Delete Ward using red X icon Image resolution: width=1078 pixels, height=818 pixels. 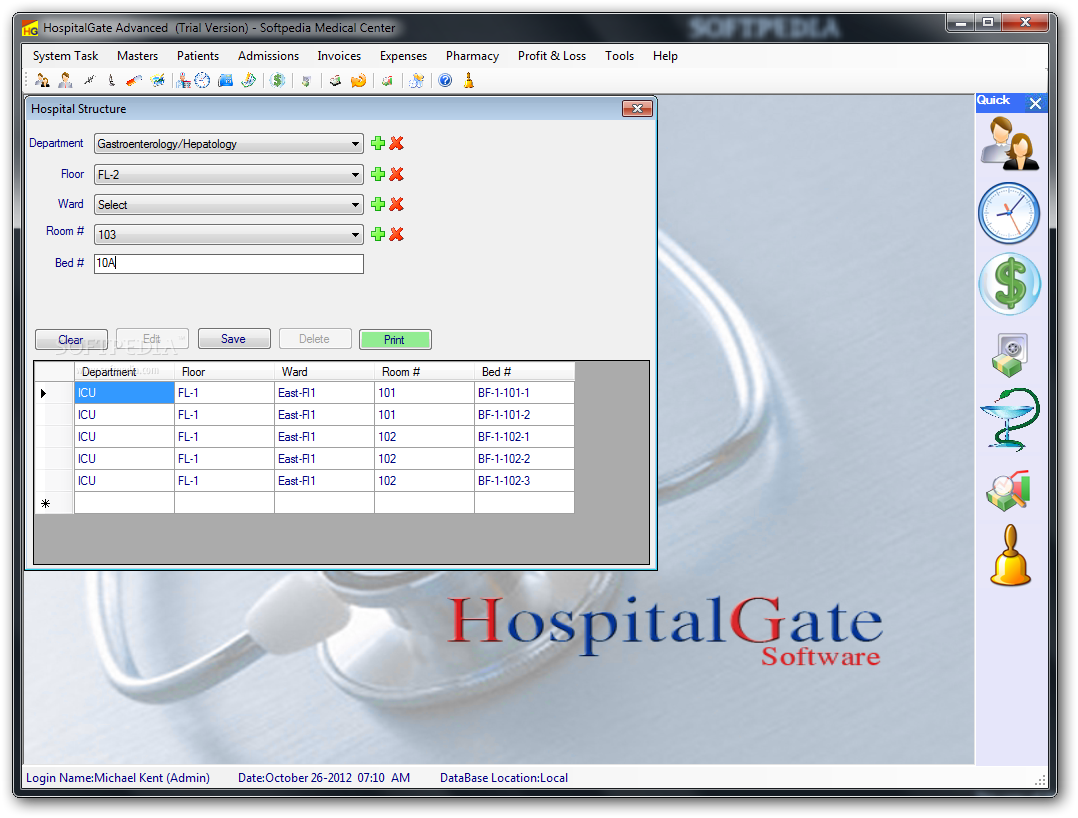click(x=396, y=204)
